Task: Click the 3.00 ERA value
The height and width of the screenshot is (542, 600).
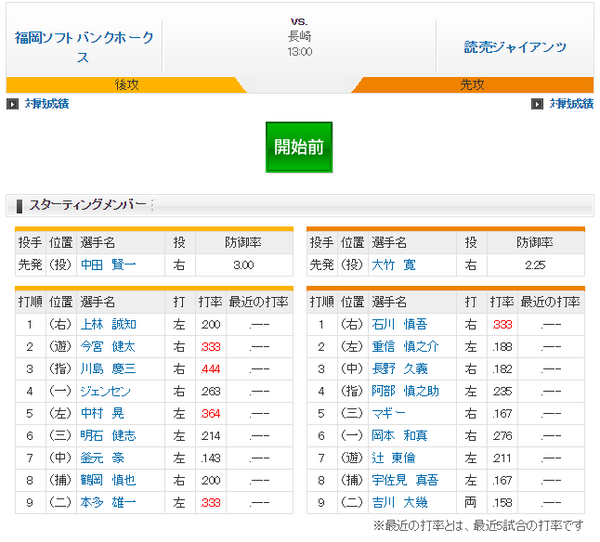Action: tap(244, 265)
